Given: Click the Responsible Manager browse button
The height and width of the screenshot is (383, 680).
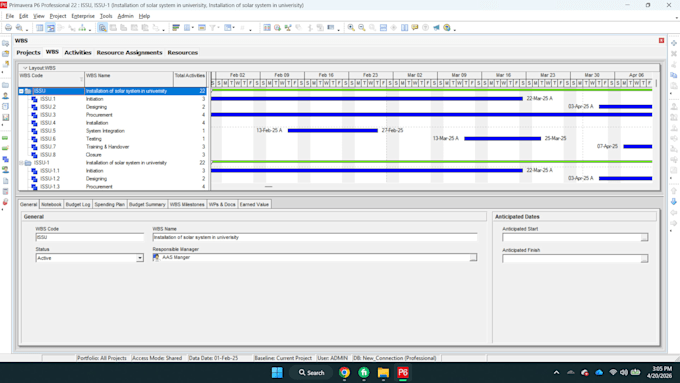Looking at the screenshot, I should click(x=473, y=258).
